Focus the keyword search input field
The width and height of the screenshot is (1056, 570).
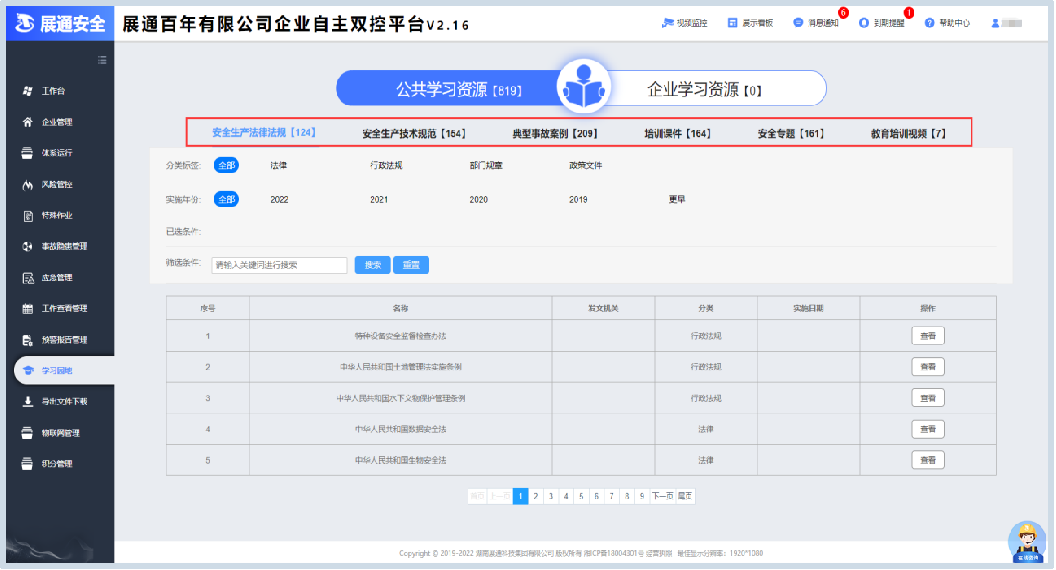point(279,265)
